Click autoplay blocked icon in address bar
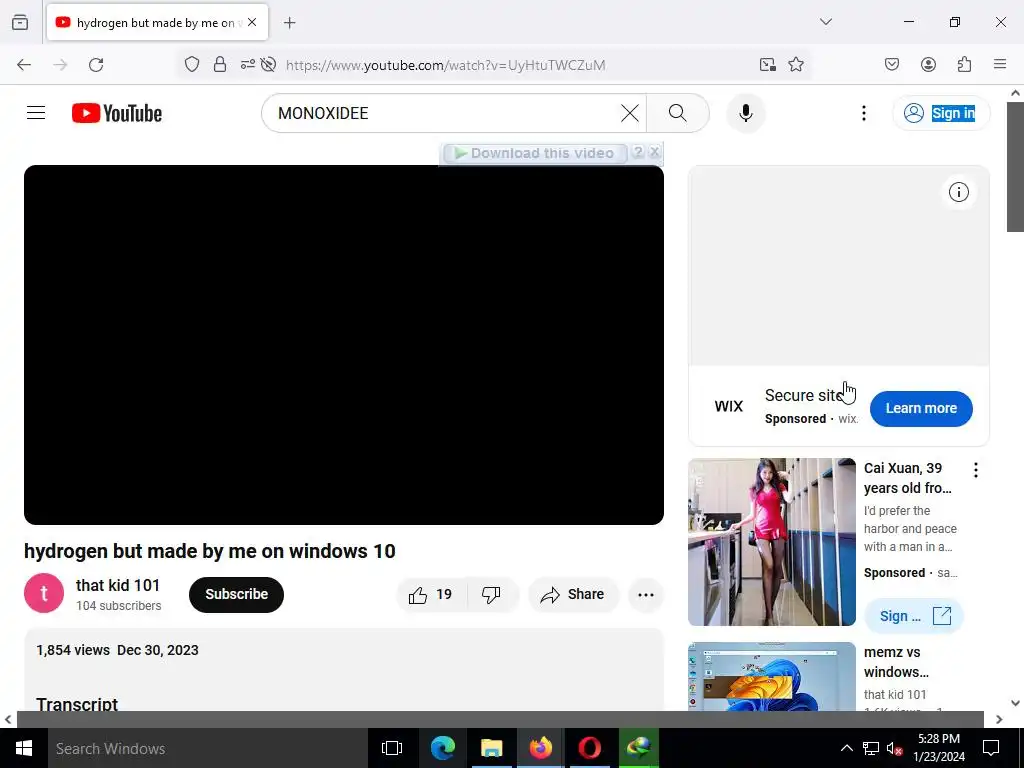Viewport: 1024px width, 768px height. pos(268,64)
